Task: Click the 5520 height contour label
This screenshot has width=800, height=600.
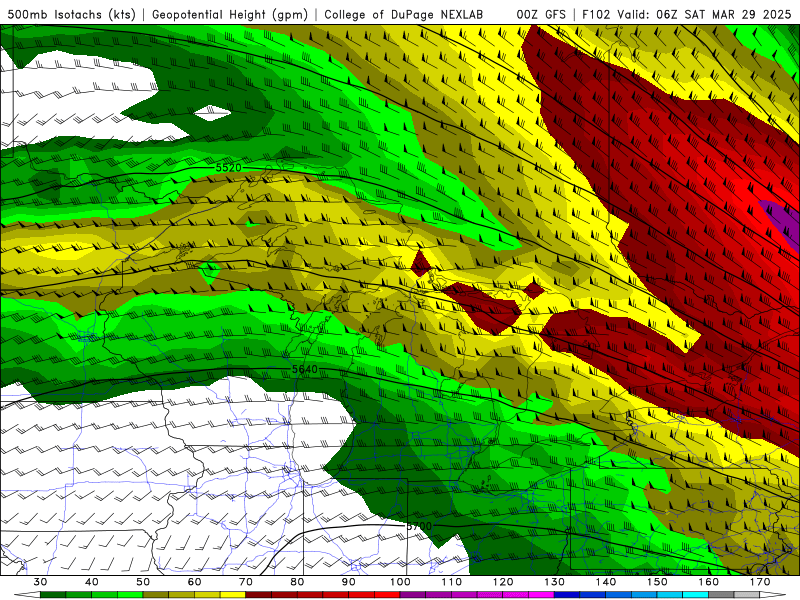Action: pos(228,167)
